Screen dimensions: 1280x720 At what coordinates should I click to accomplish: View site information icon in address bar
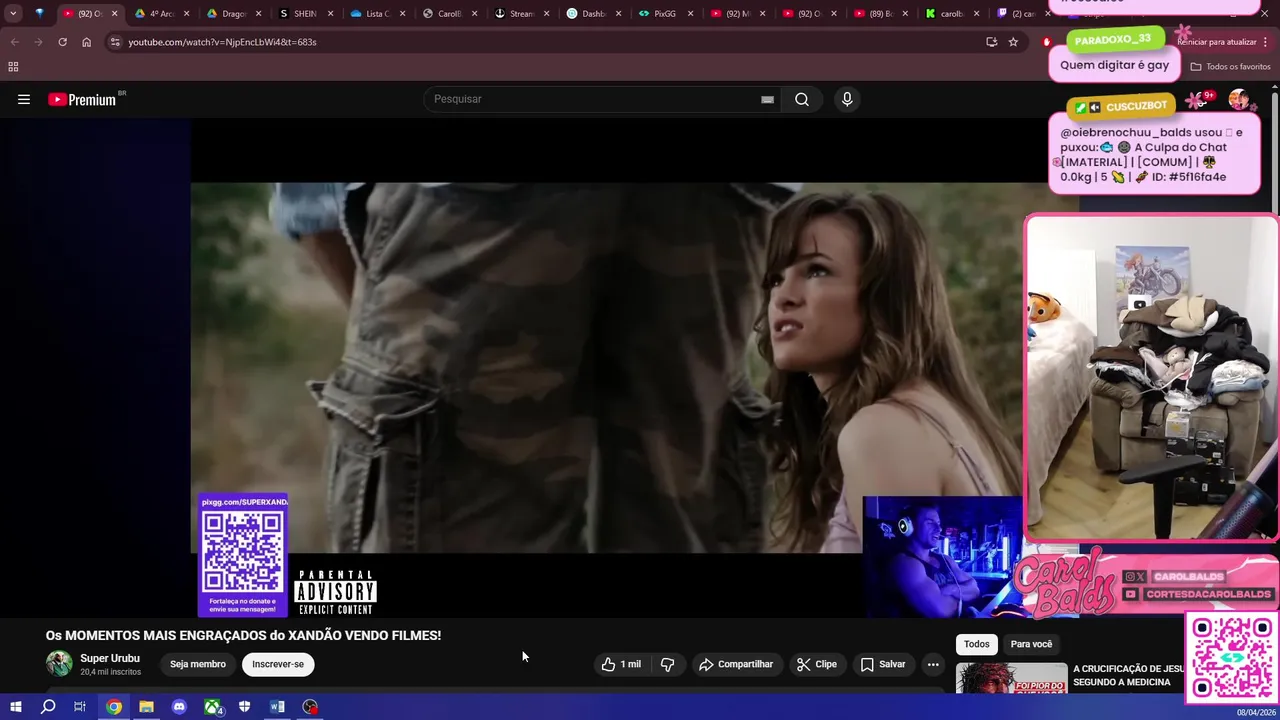115,42
